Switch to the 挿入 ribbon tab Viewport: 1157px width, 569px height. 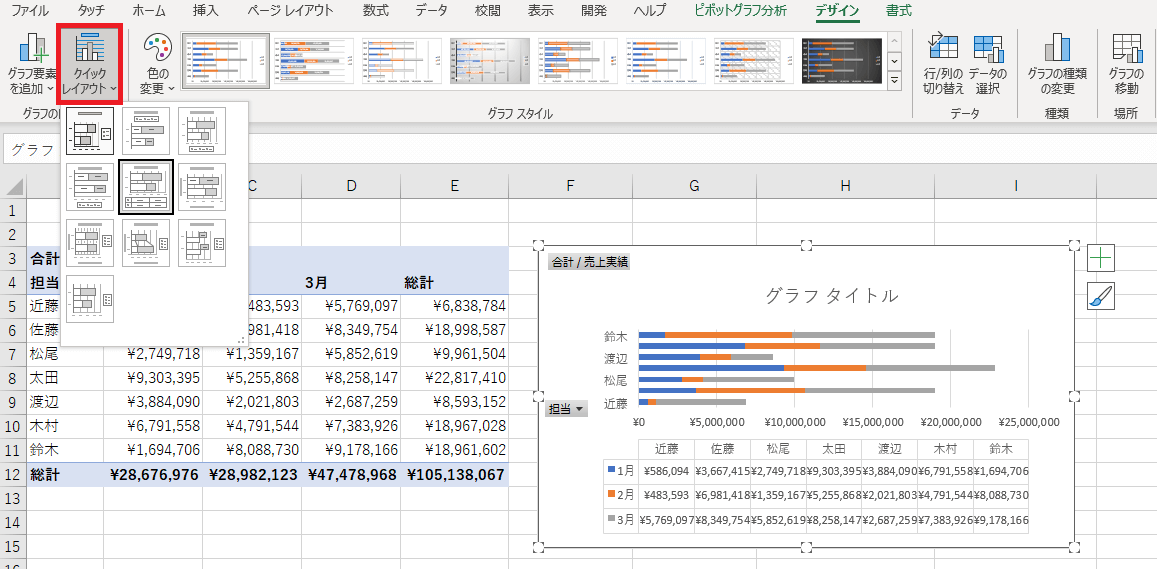(205, 11)
